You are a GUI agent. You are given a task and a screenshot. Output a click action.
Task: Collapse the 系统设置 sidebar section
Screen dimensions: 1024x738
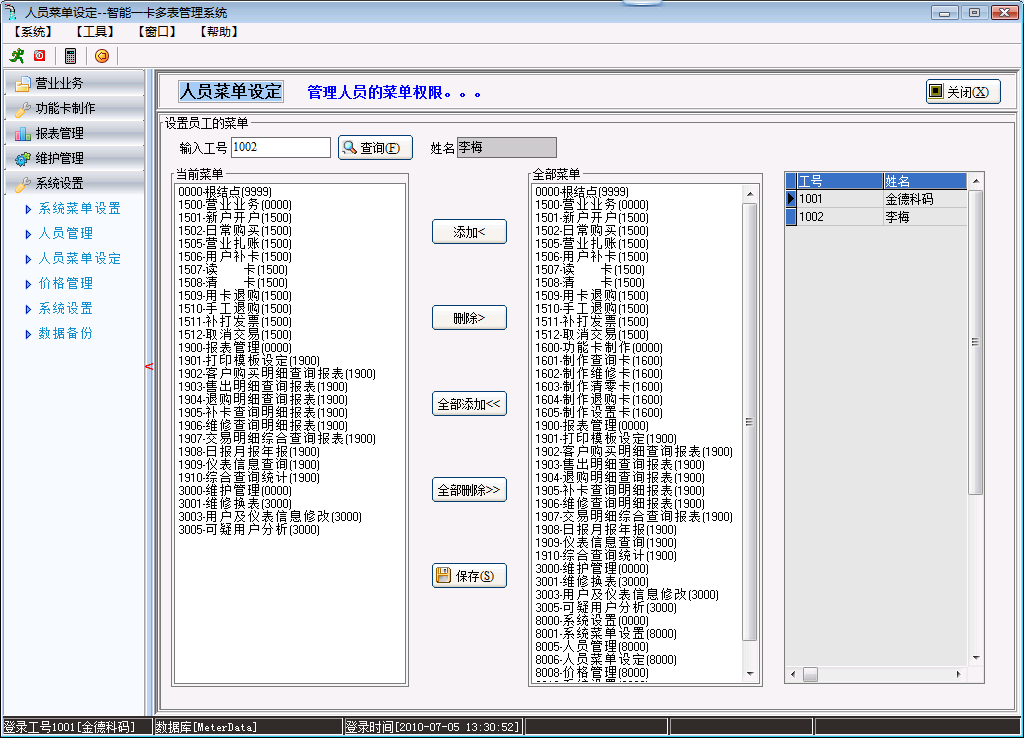tap(60, 183)
